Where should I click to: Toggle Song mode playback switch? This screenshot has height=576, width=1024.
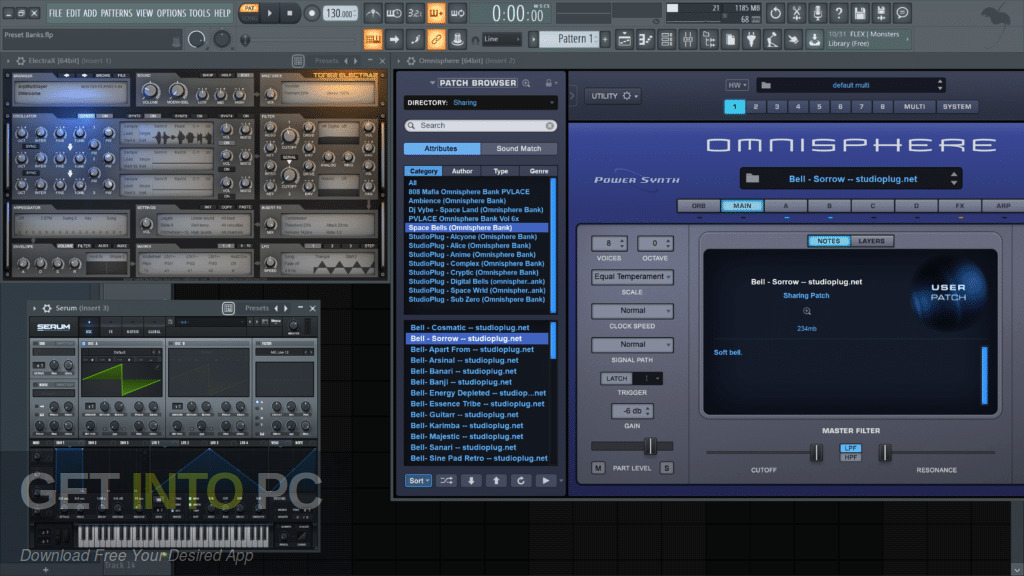pyautogui.click(x=248, y=17)
